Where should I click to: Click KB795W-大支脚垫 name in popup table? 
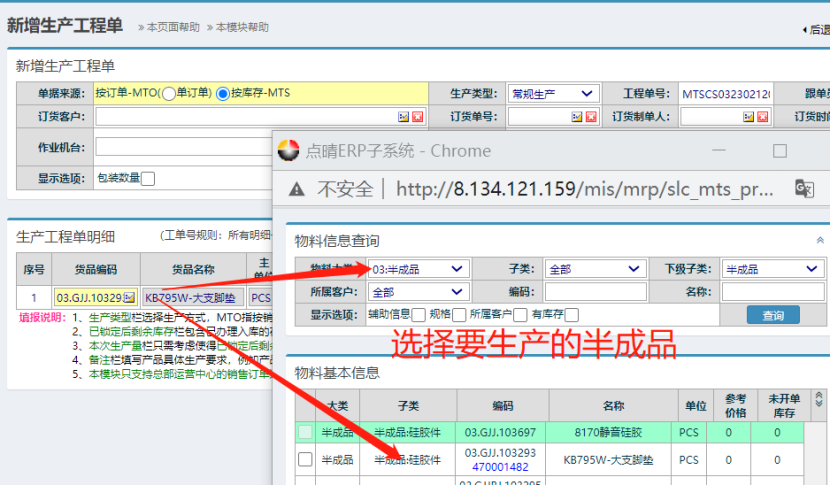(x=608, y=460)
